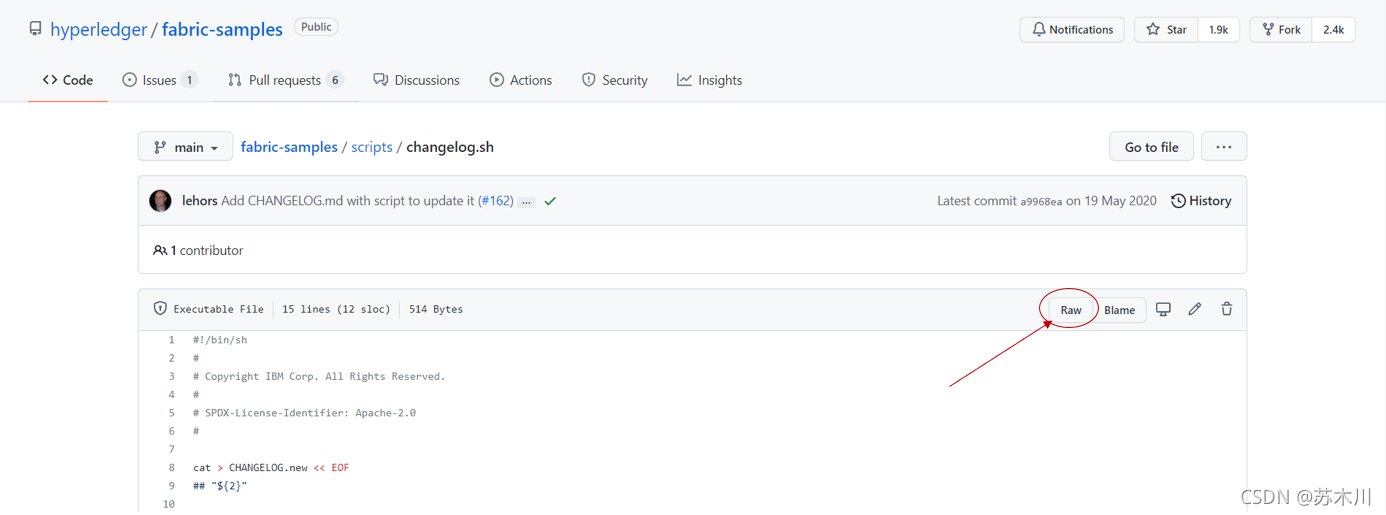Switch to the Security tab
Viewport: 1386px width, 515px height.
click(614, 80)
